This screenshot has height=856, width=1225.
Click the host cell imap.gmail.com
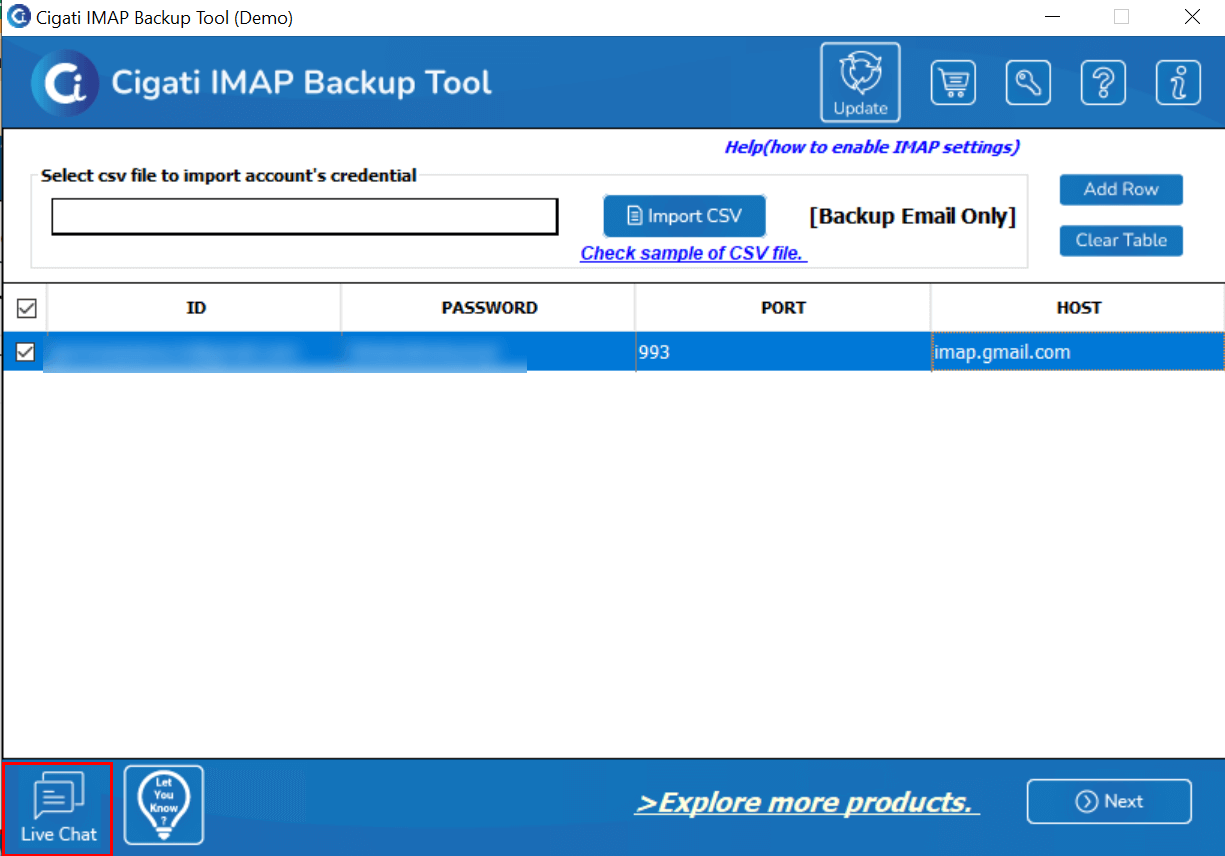[x=1078, y=352]
